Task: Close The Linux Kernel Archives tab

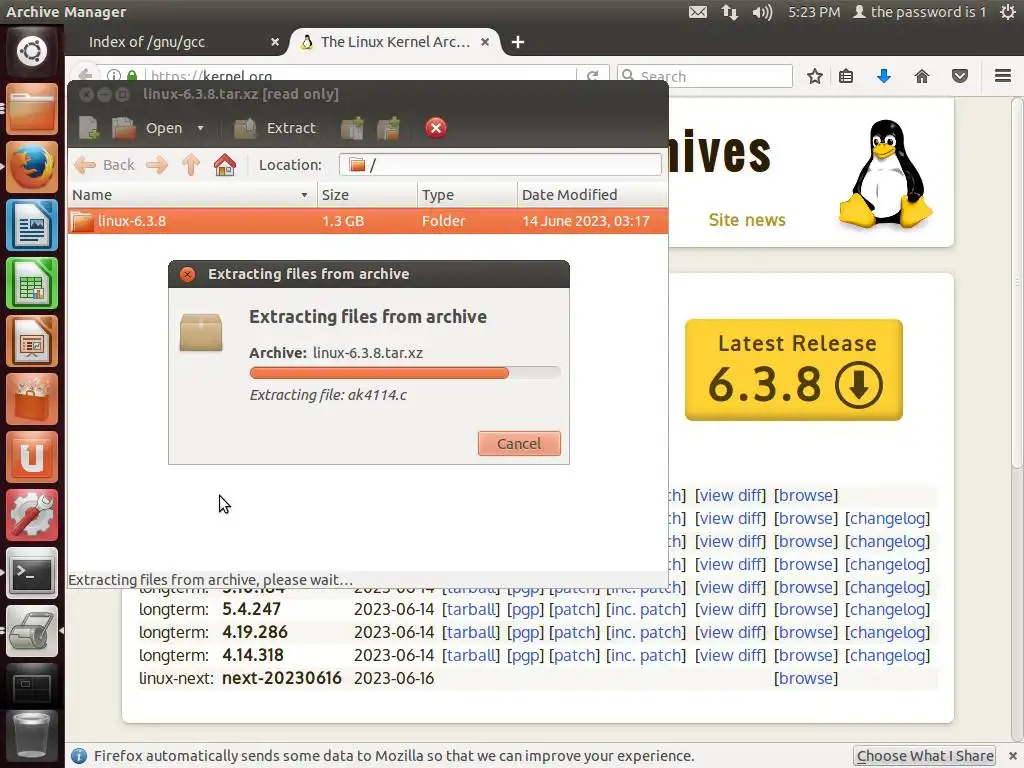Action: pyautogui.click(x=485, y=42)
